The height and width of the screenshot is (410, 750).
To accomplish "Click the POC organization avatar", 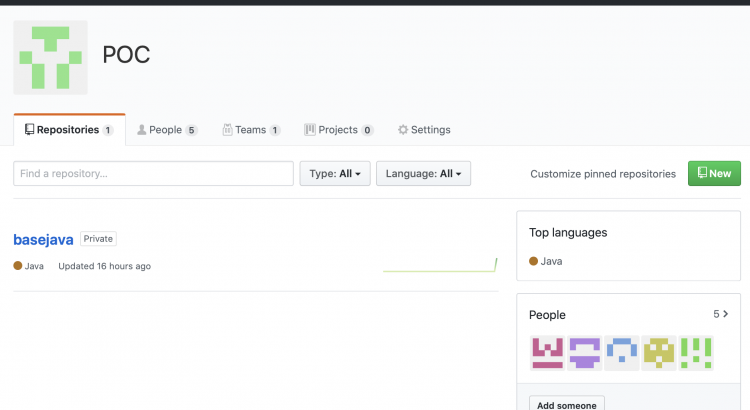I will (50, 57).
